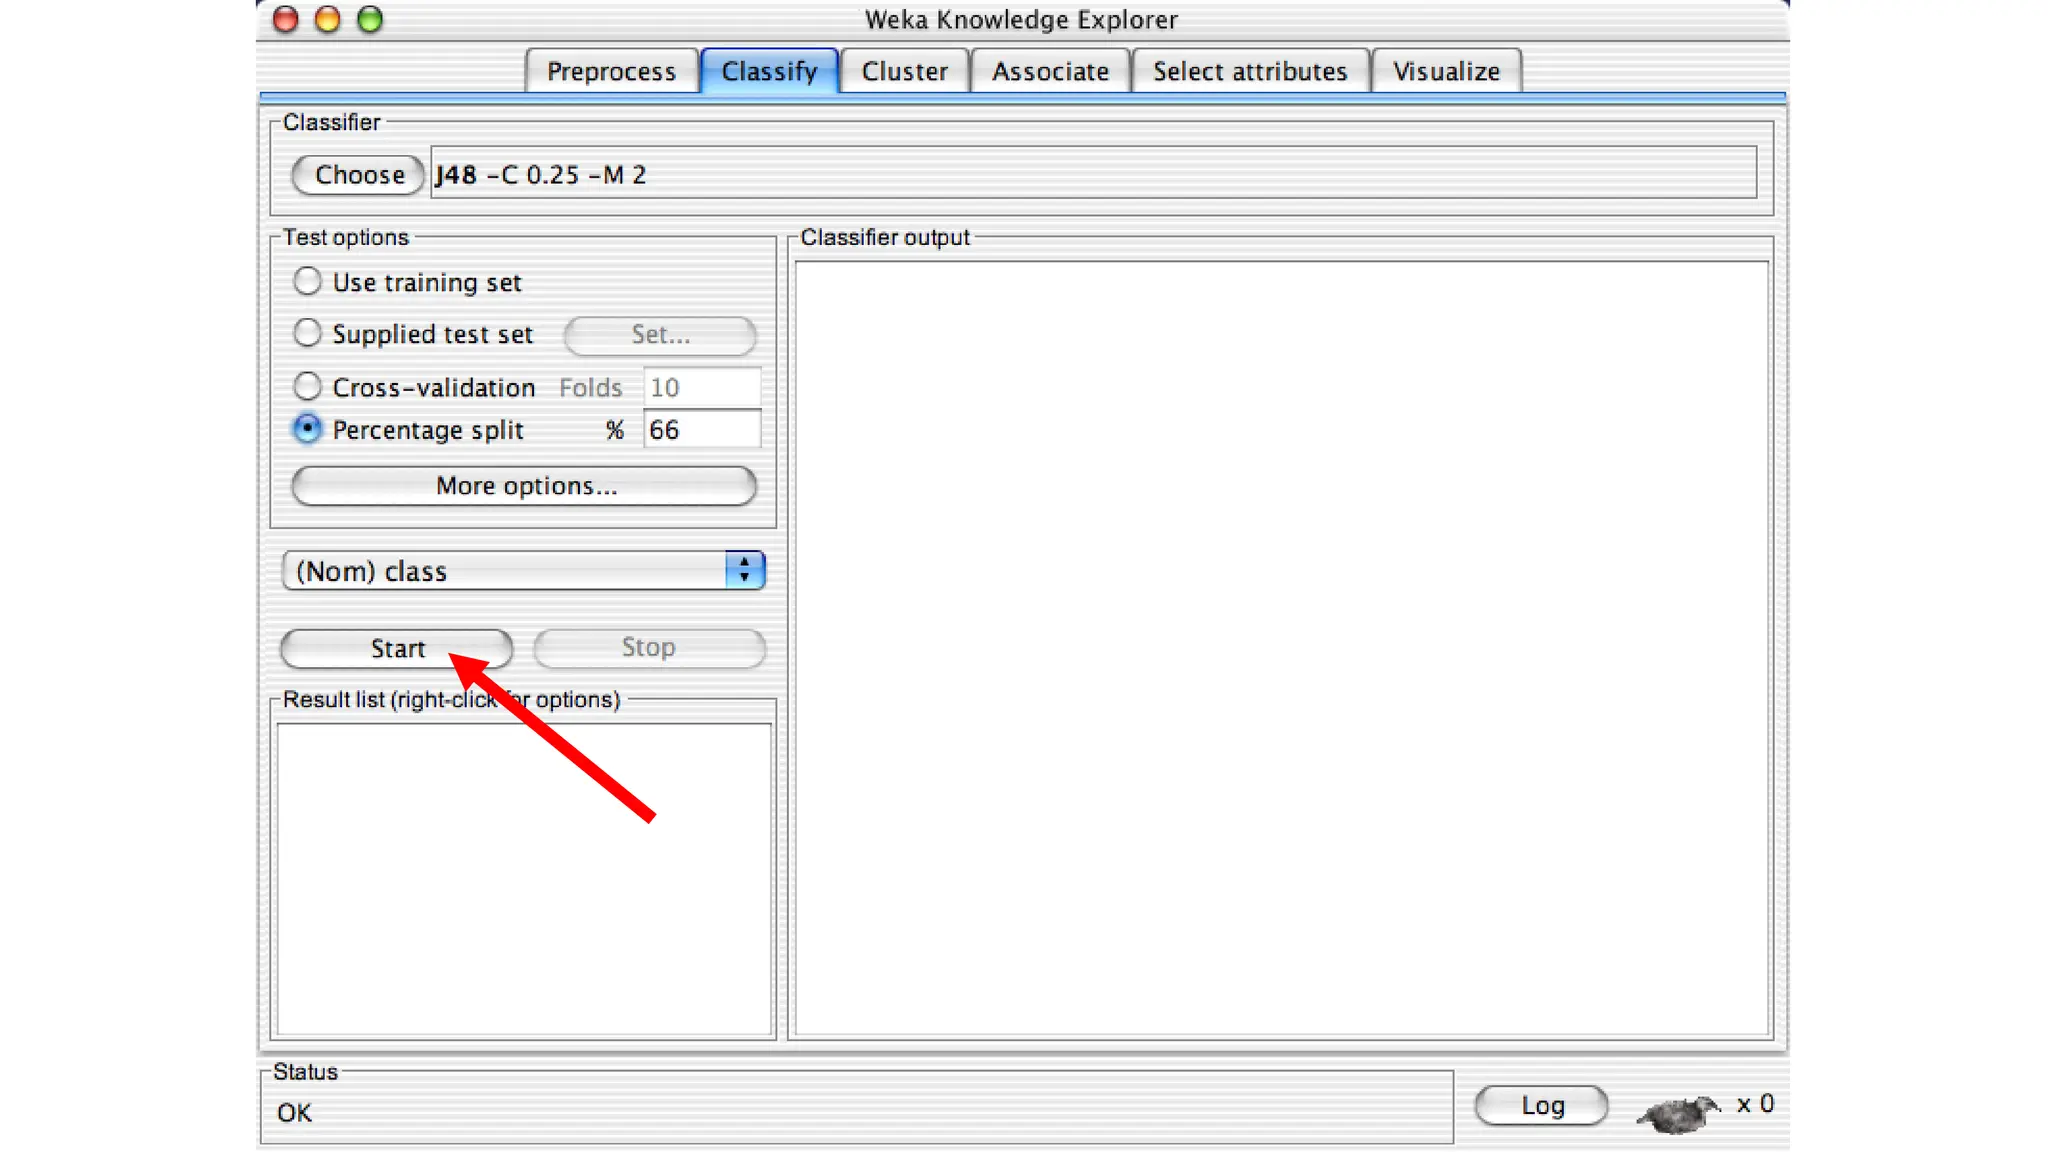Screen dimensions: 2048x1152
Task: Select the Use training set option
Action: [308, 281]
